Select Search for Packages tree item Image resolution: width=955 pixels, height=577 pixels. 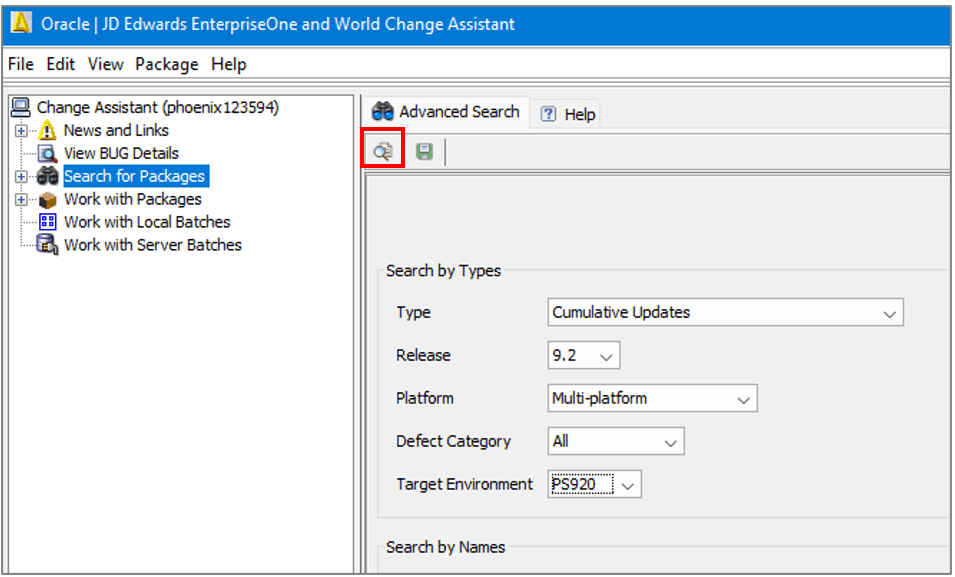135,176
